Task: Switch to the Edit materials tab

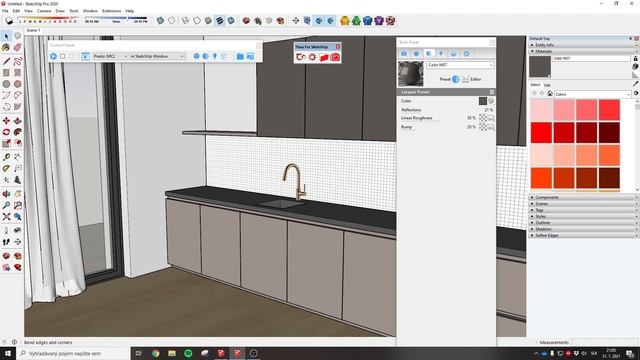Action: pyautogui.click(x=547, y=85)
